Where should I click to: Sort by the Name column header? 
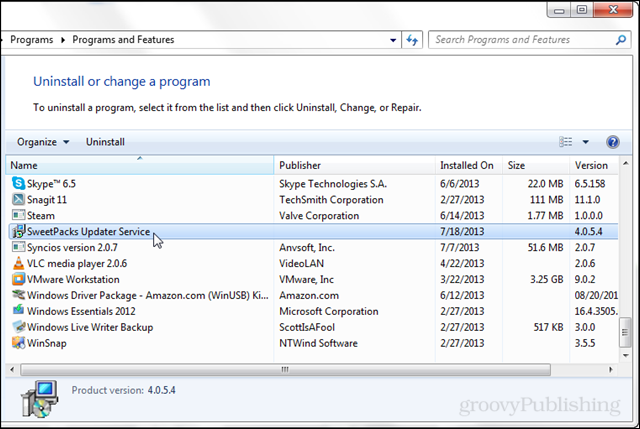(140, 165)
